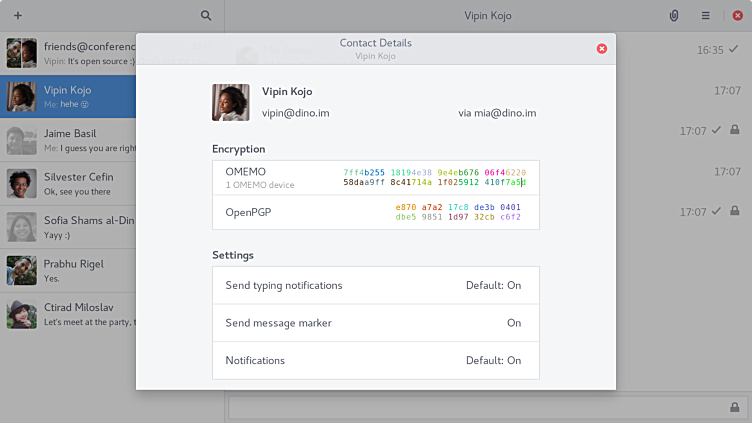Image resolution: width=752 pixels, height=423 pixels.
Task: Change Send typing notifications setting
Action: click(375, 285)
